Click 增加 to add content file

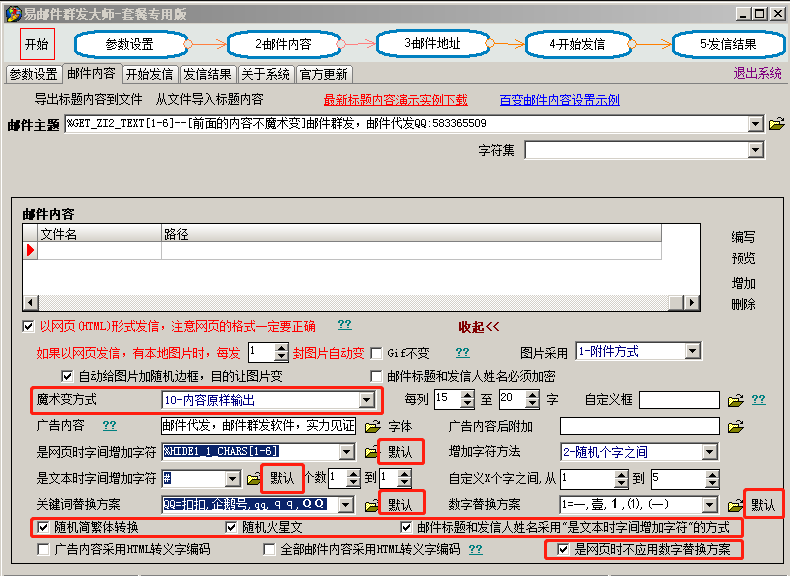point(743,283)
